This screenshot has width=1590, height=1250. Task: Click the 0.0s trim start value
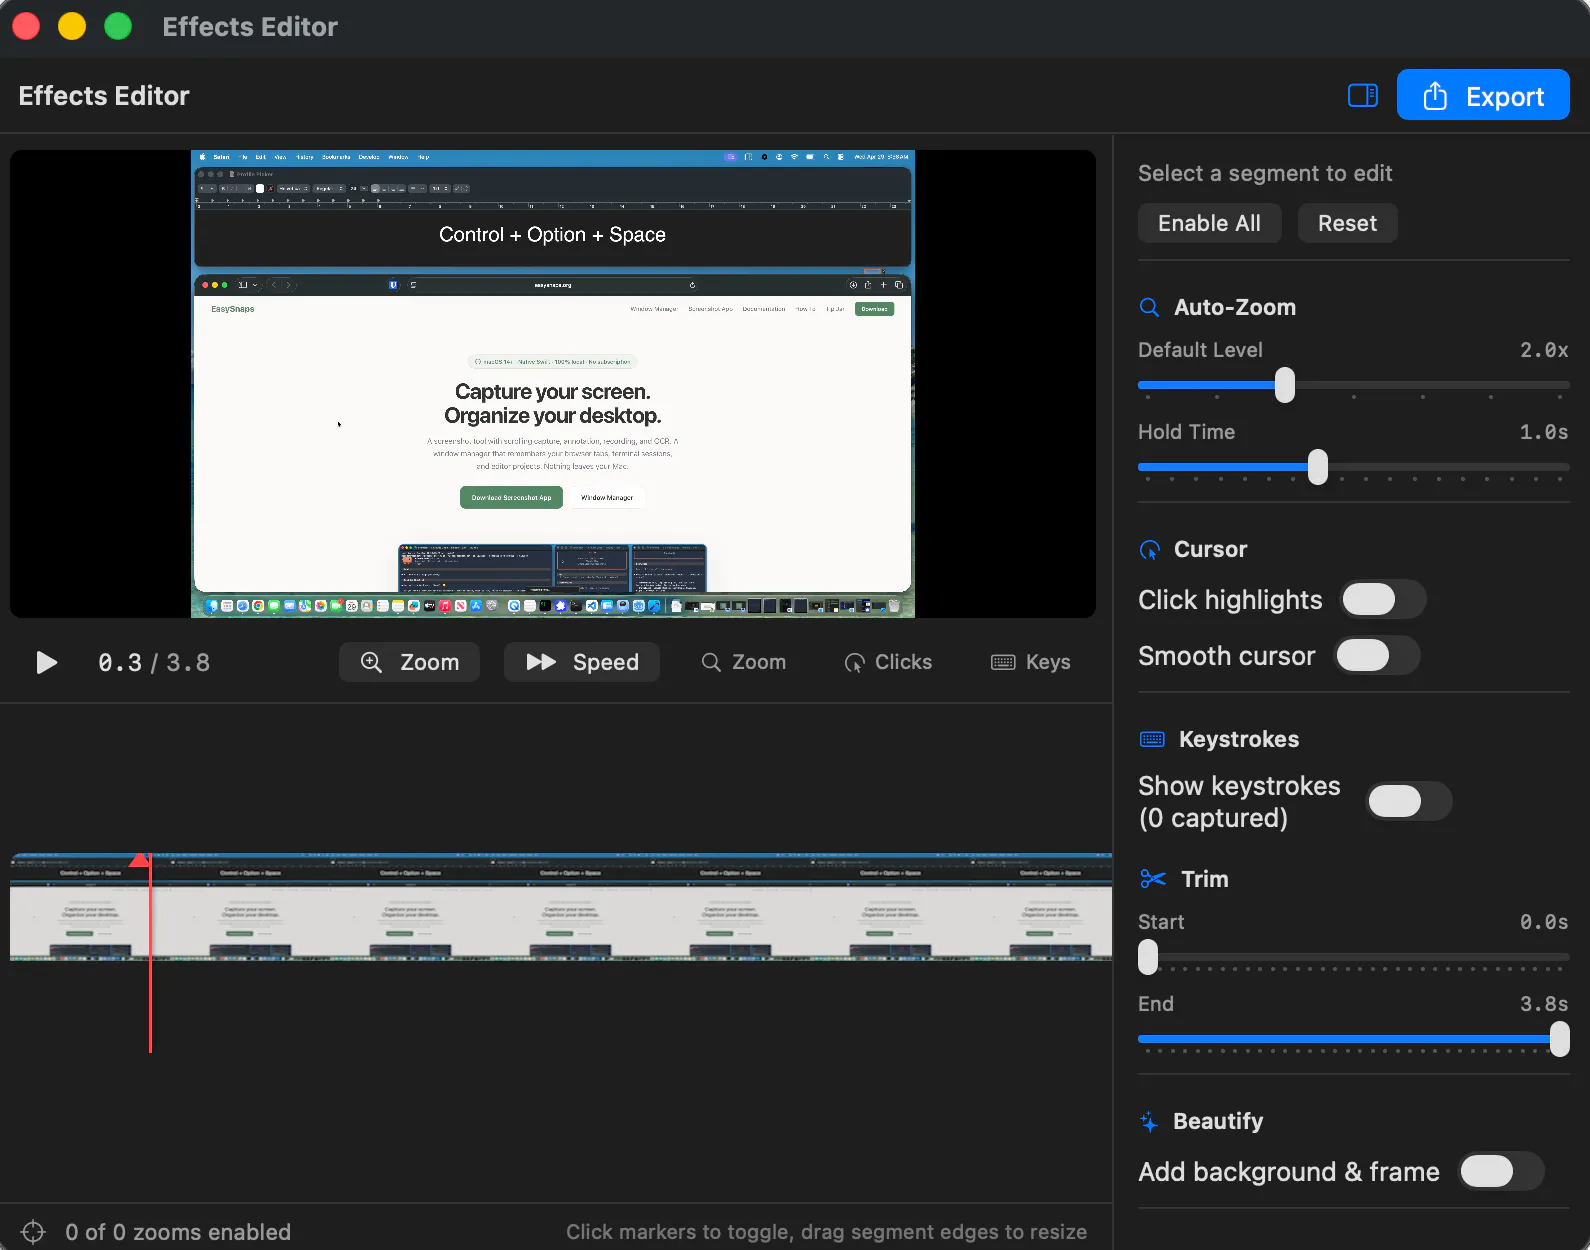pyautogui.click(x=1544, y=922)
